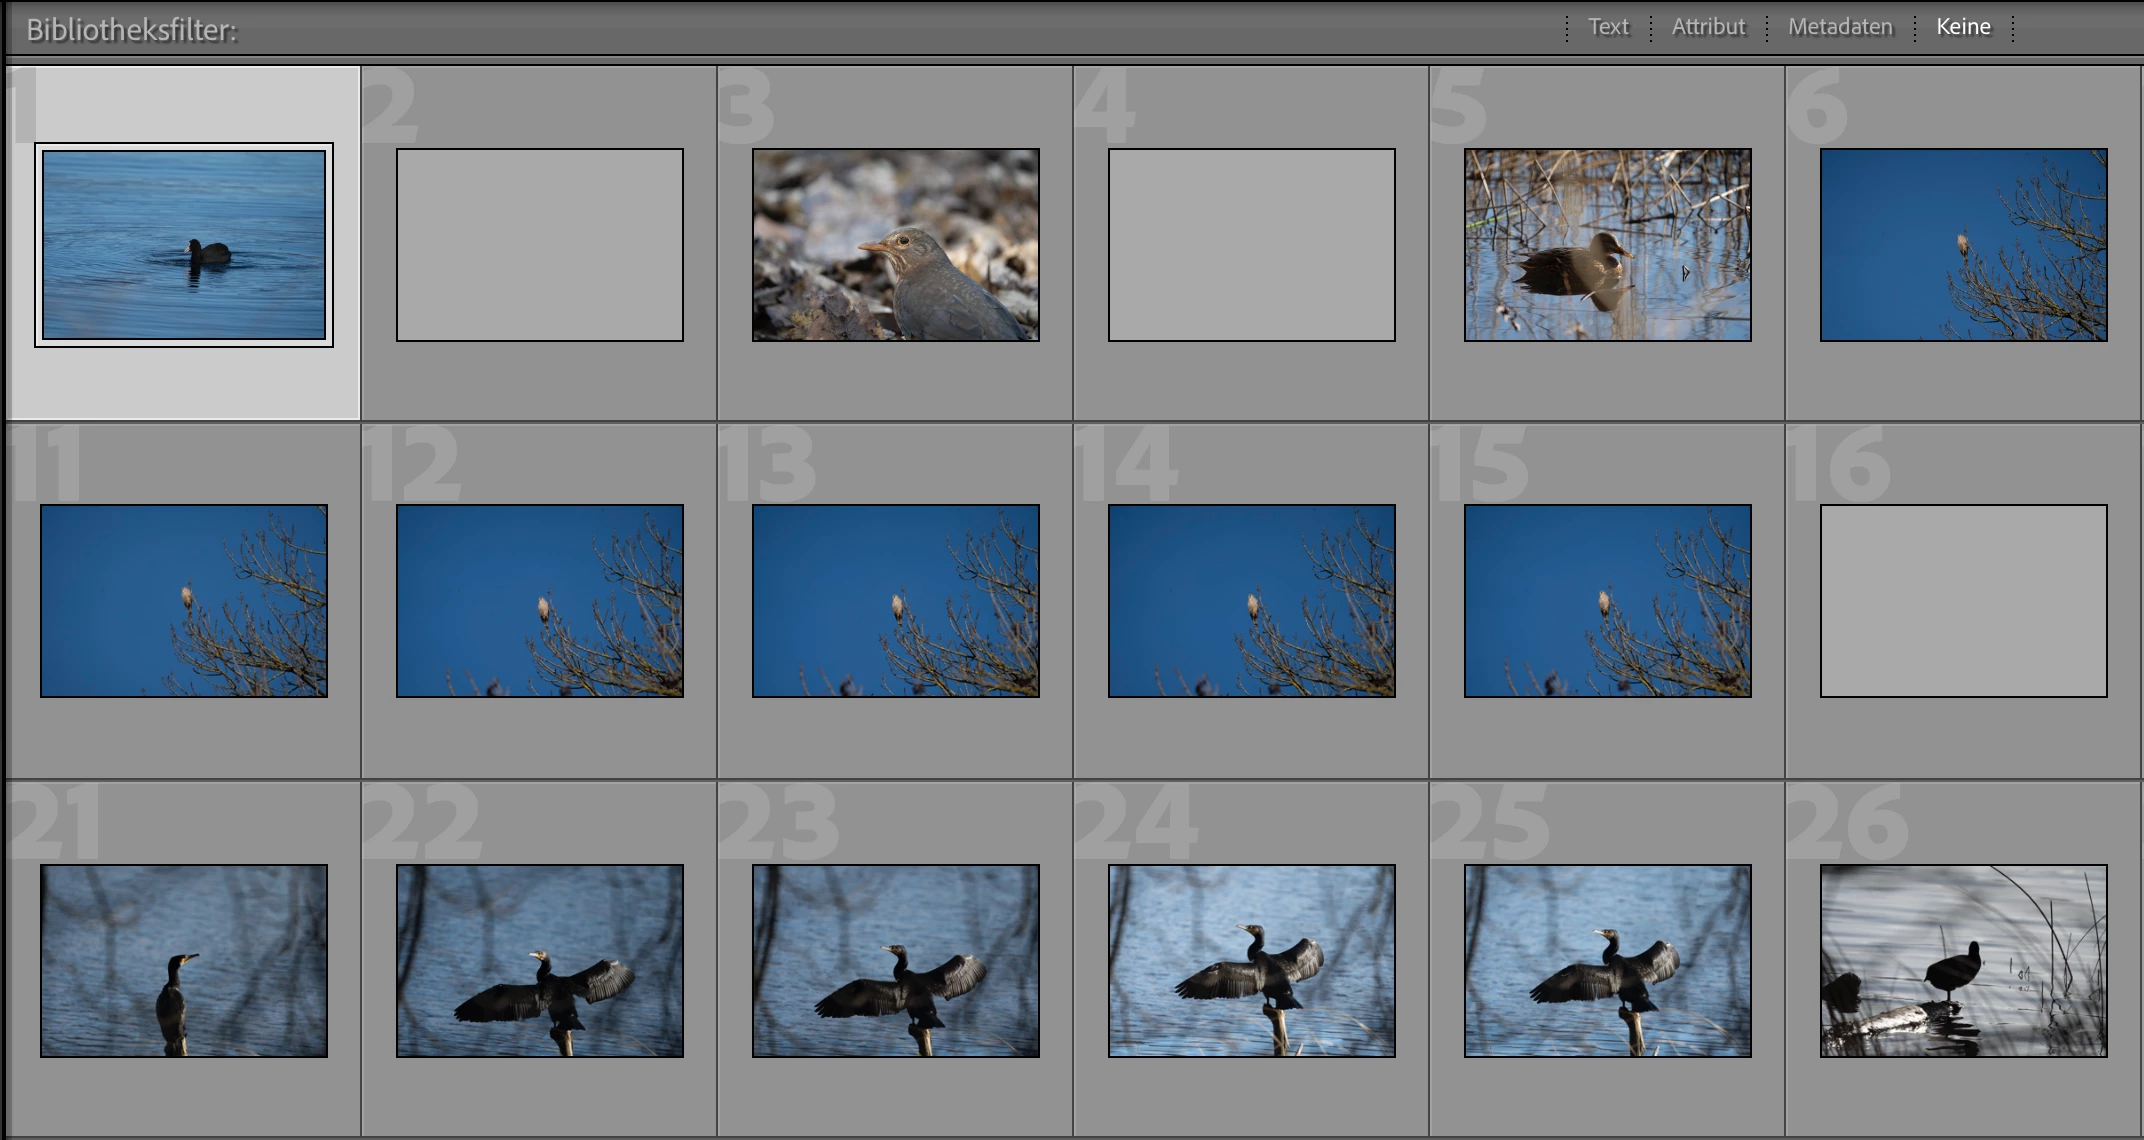
Task: Select bird on branch photo in cell 11
Action: coord(184,601)
